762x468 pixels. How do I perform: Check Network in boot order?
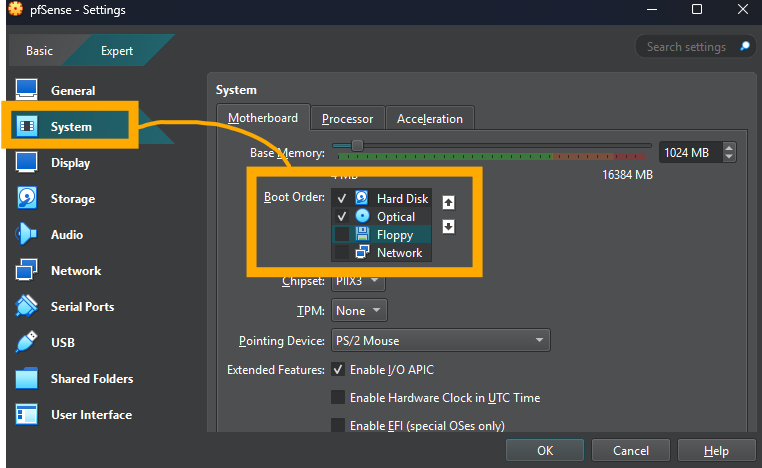[342, 252]
